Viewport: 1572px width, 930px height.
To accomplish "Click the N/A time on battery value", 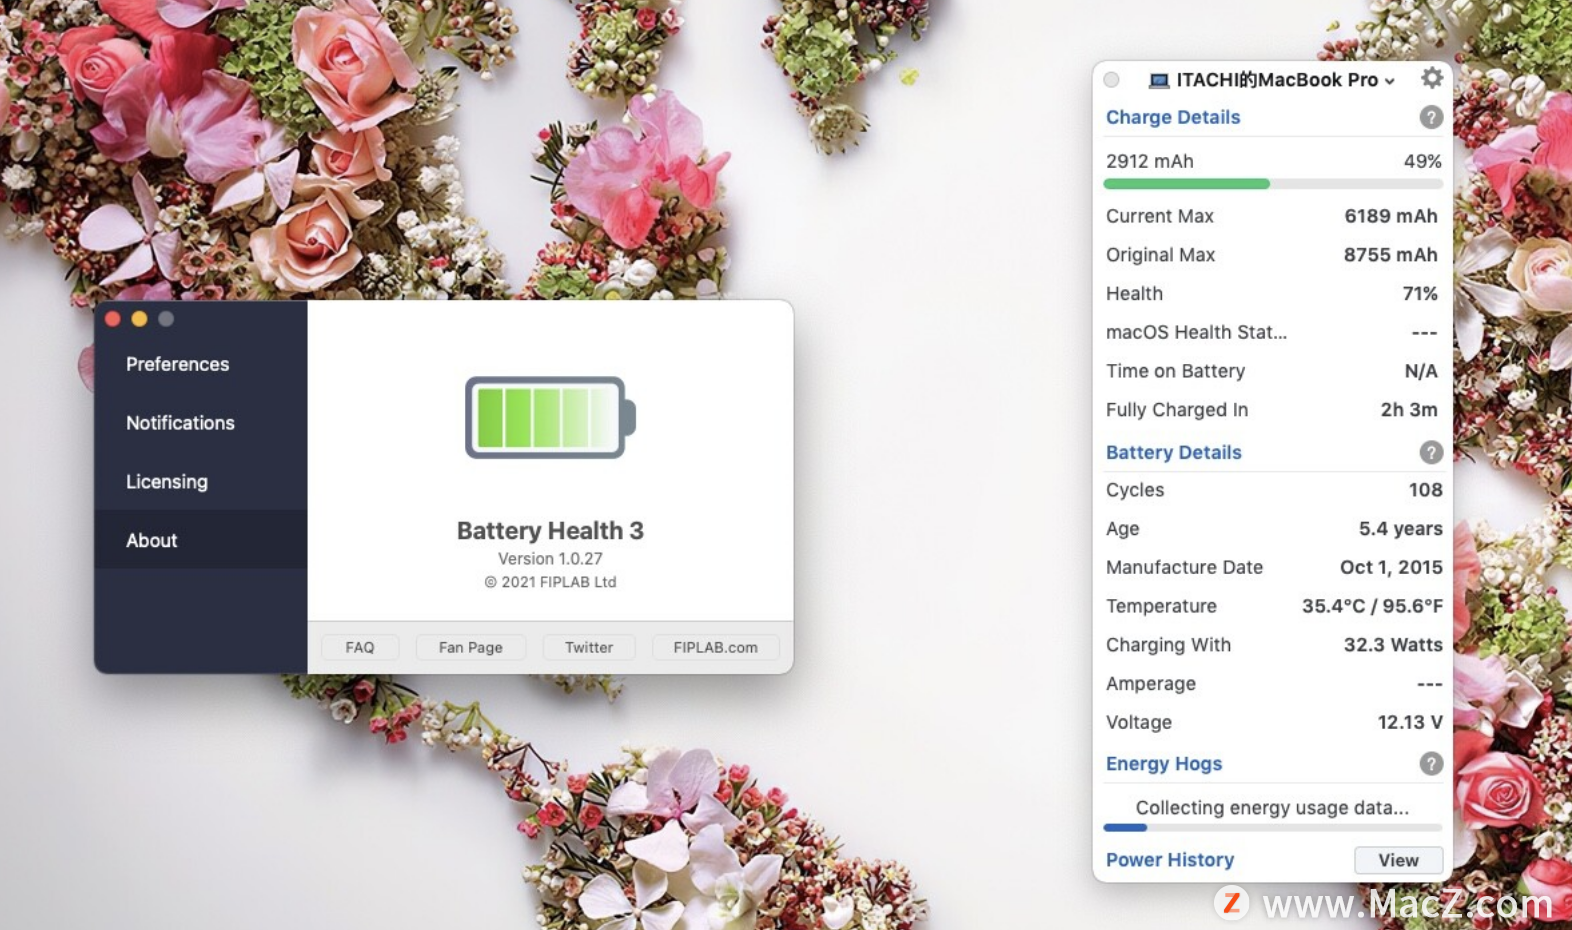I will tap(1421, 371).
